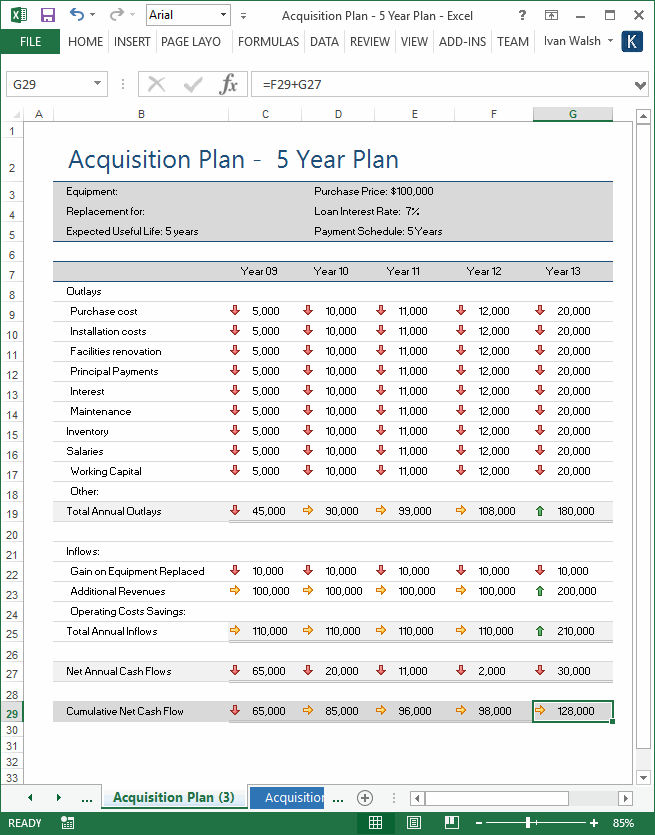Open the Arial font name dropdown
Image resolution: width=655 pixels, height=835 pixels.
(225, 16)
